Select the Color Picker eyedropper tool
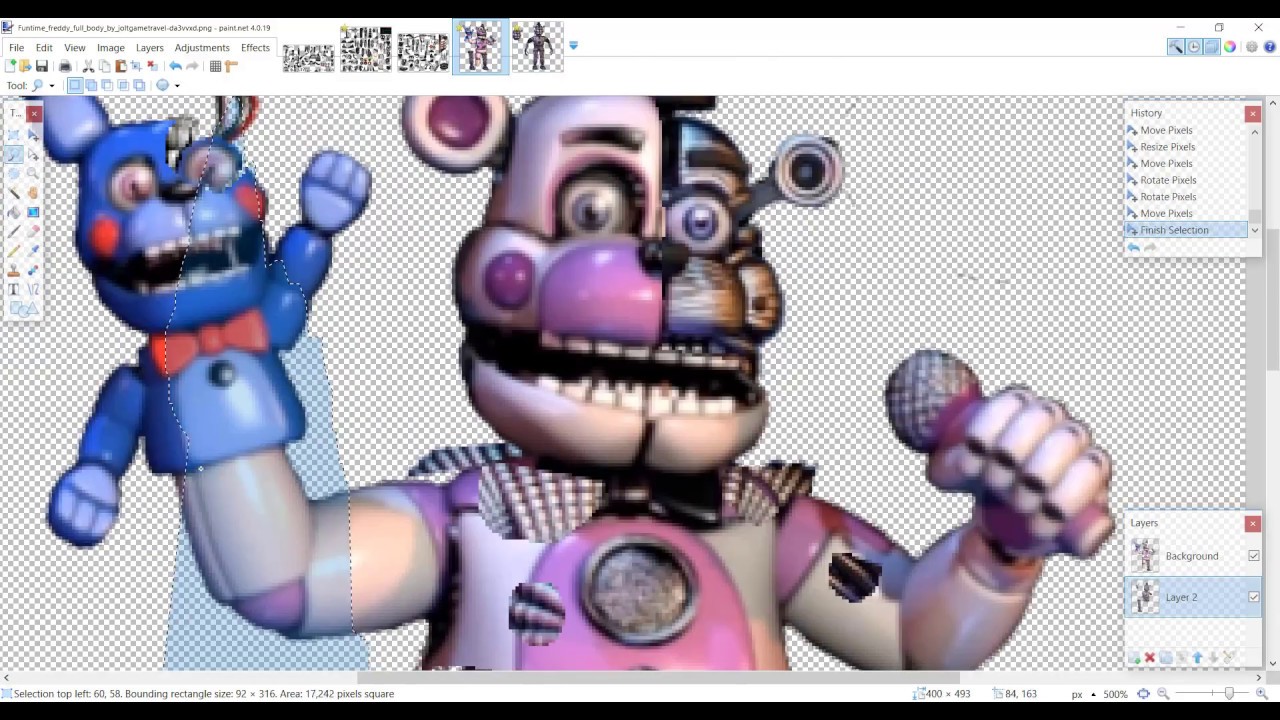The width and height of the screenshot is (1280, 720). coord(33,250)
